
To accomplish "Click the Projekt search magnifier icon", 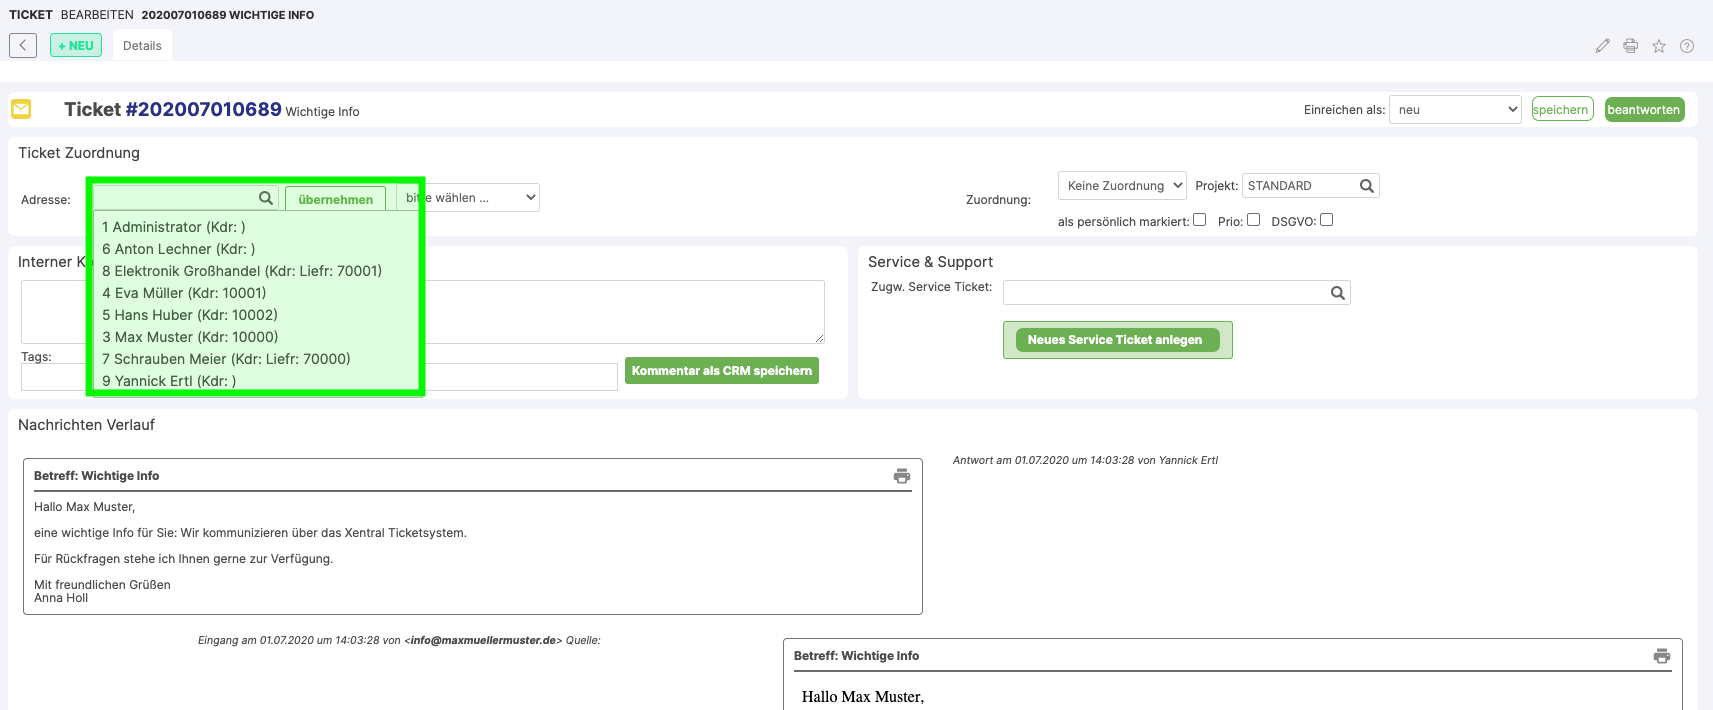I will coord(1366,186).
